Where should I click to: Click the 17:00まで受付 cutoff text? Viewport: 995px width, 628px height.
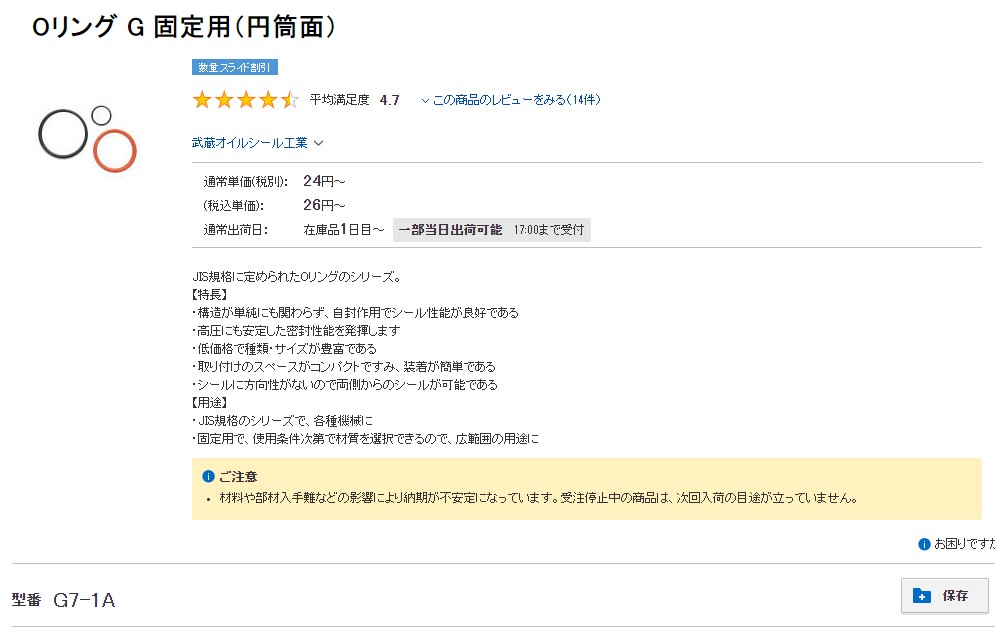pyautogui.click(x=549, y=230)
